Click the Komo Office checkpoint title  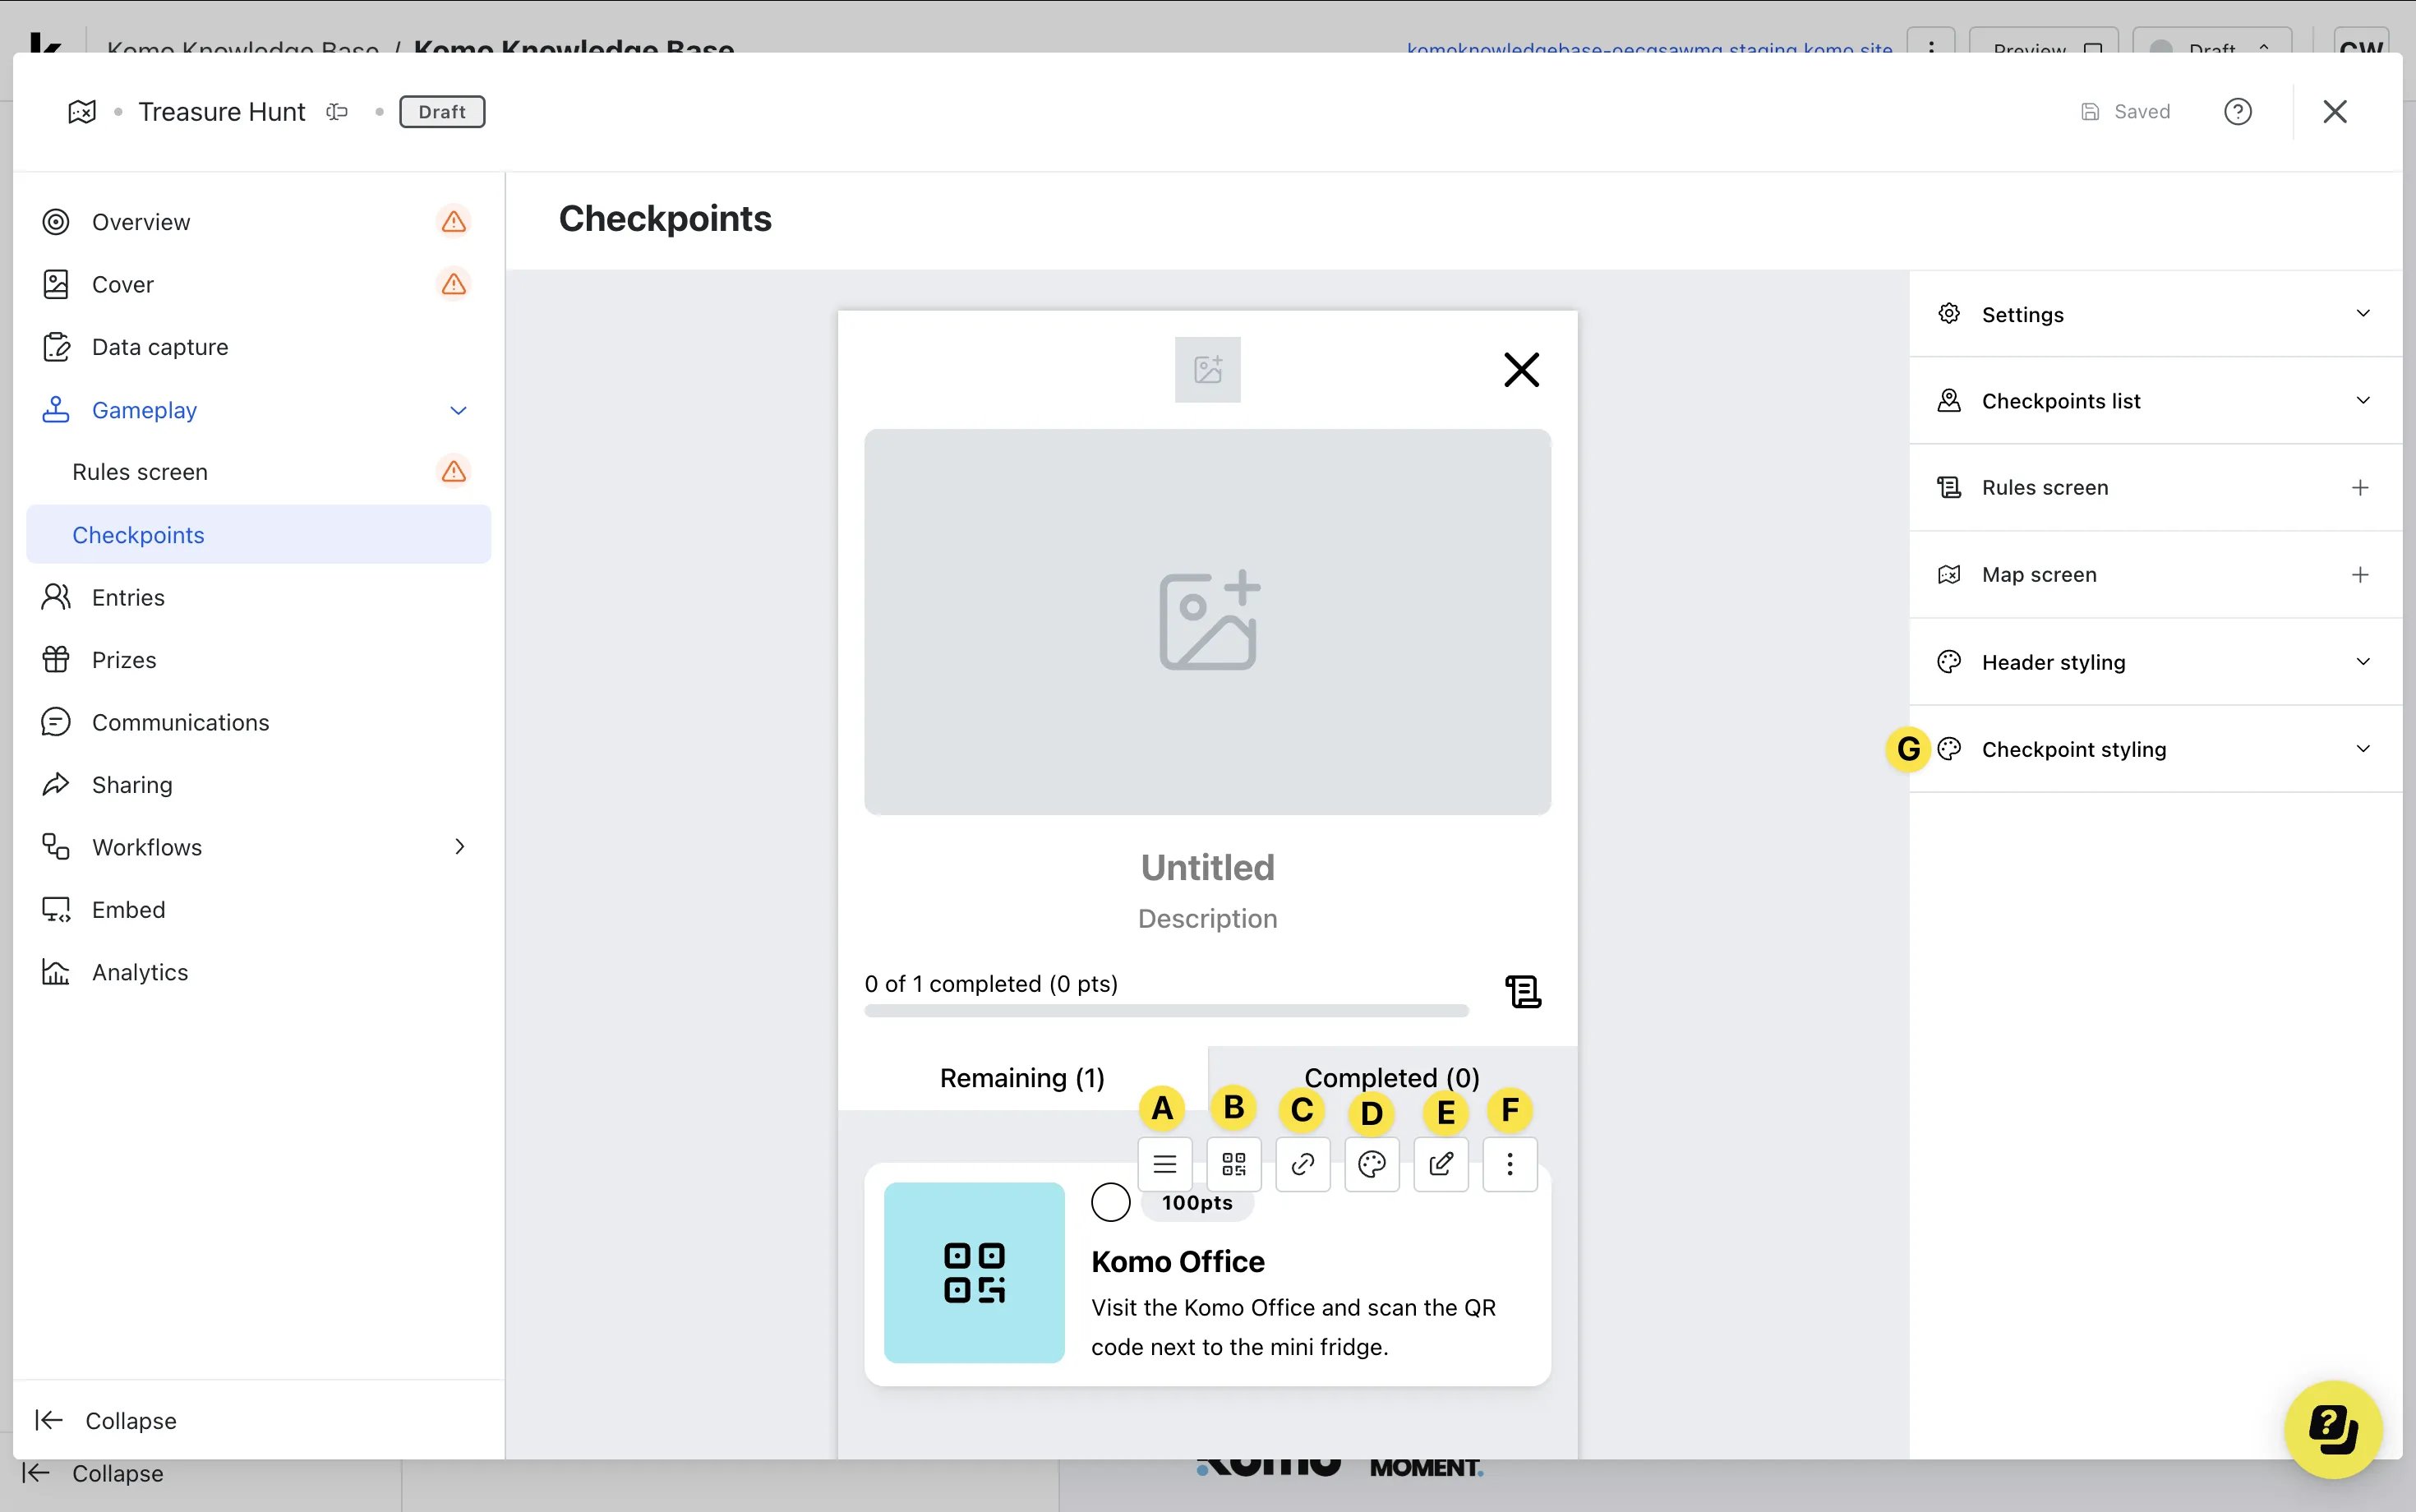pos(1178,1262)
